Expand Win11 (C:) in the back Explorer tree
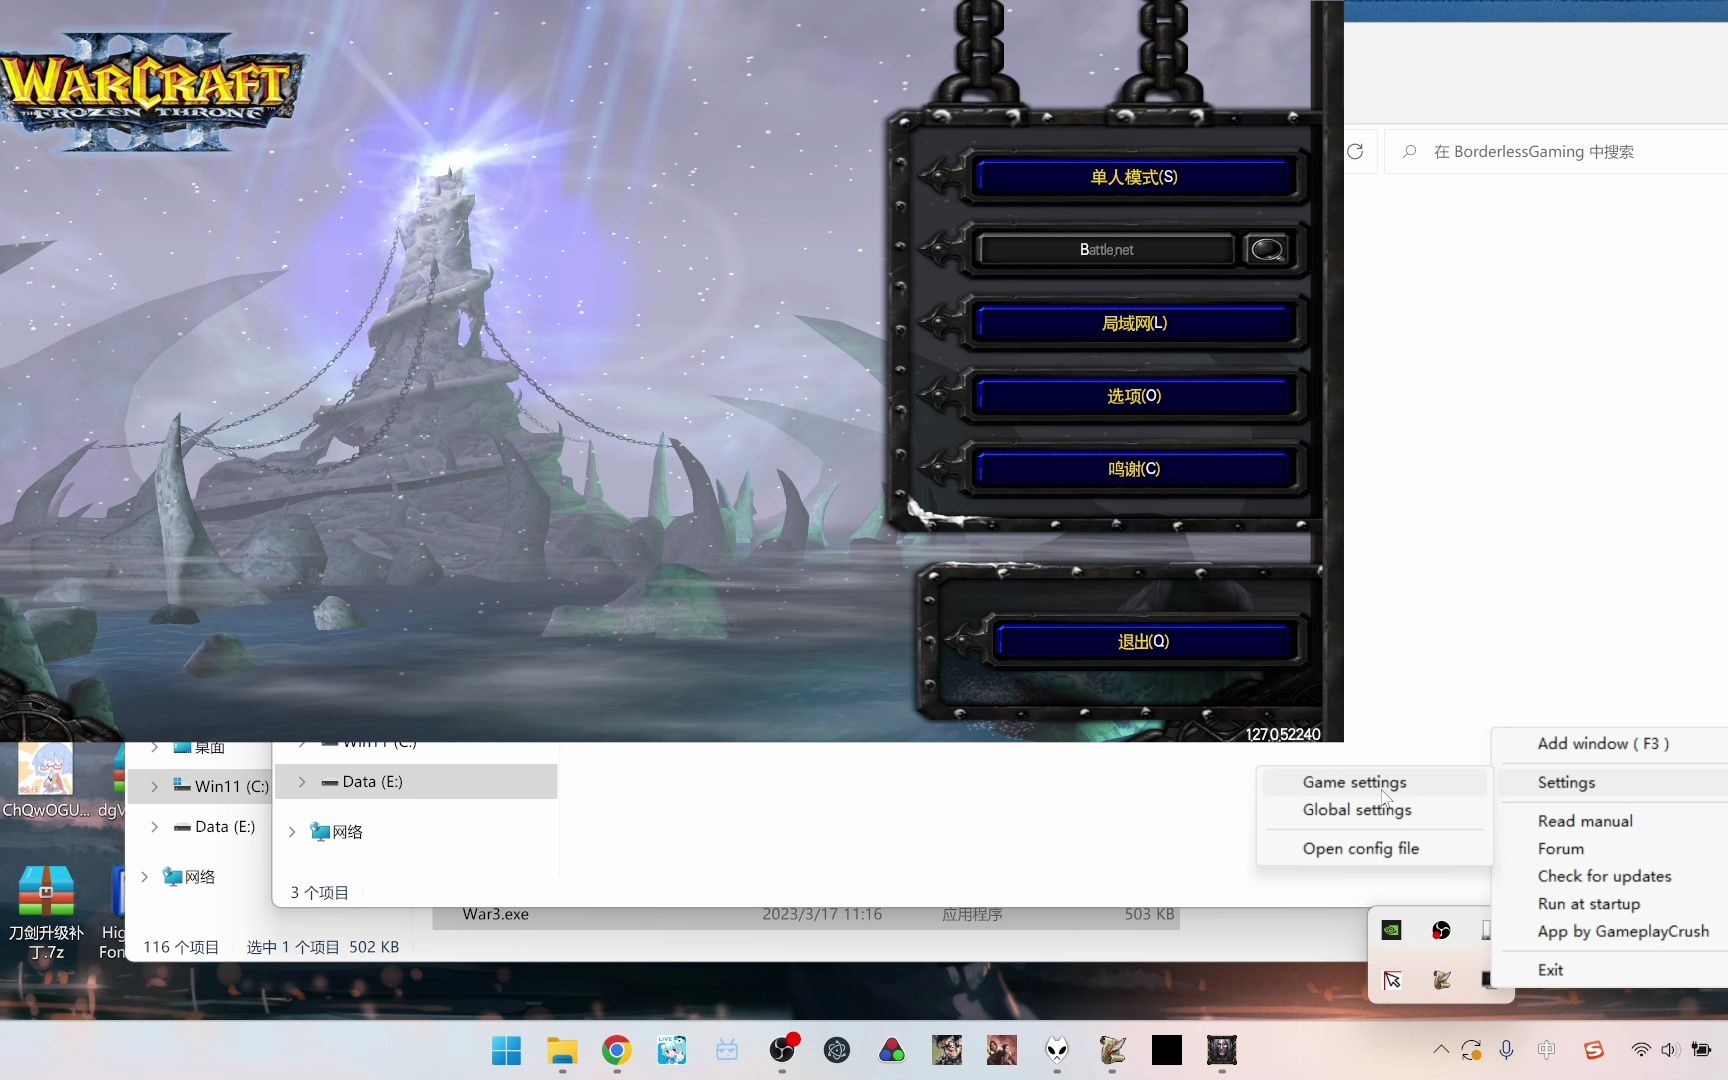Viewport: 1728px width, 1080px height. click(154, 786)
